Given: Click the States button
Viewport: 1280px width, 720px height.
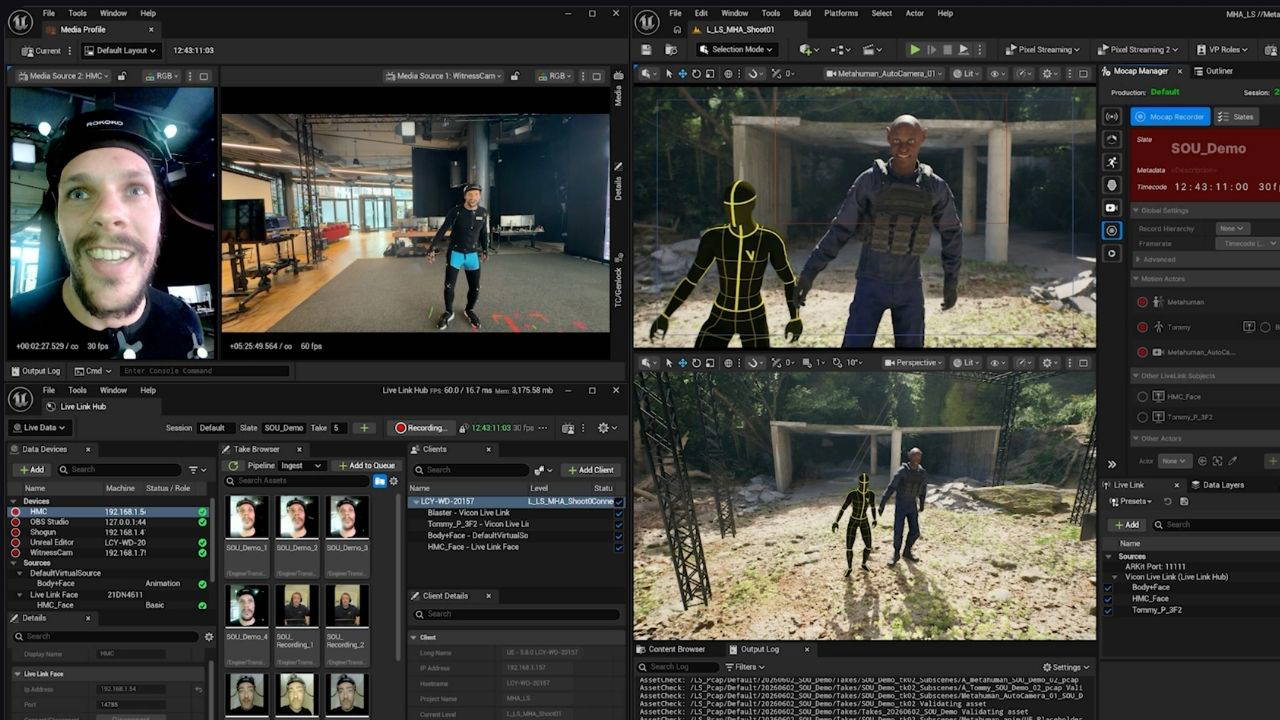Looking at the screenshot, I should click(x=1237, y=117).
